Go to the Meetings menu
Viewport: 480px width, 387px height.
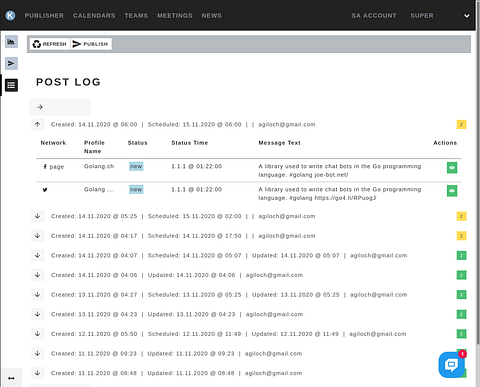175,16
